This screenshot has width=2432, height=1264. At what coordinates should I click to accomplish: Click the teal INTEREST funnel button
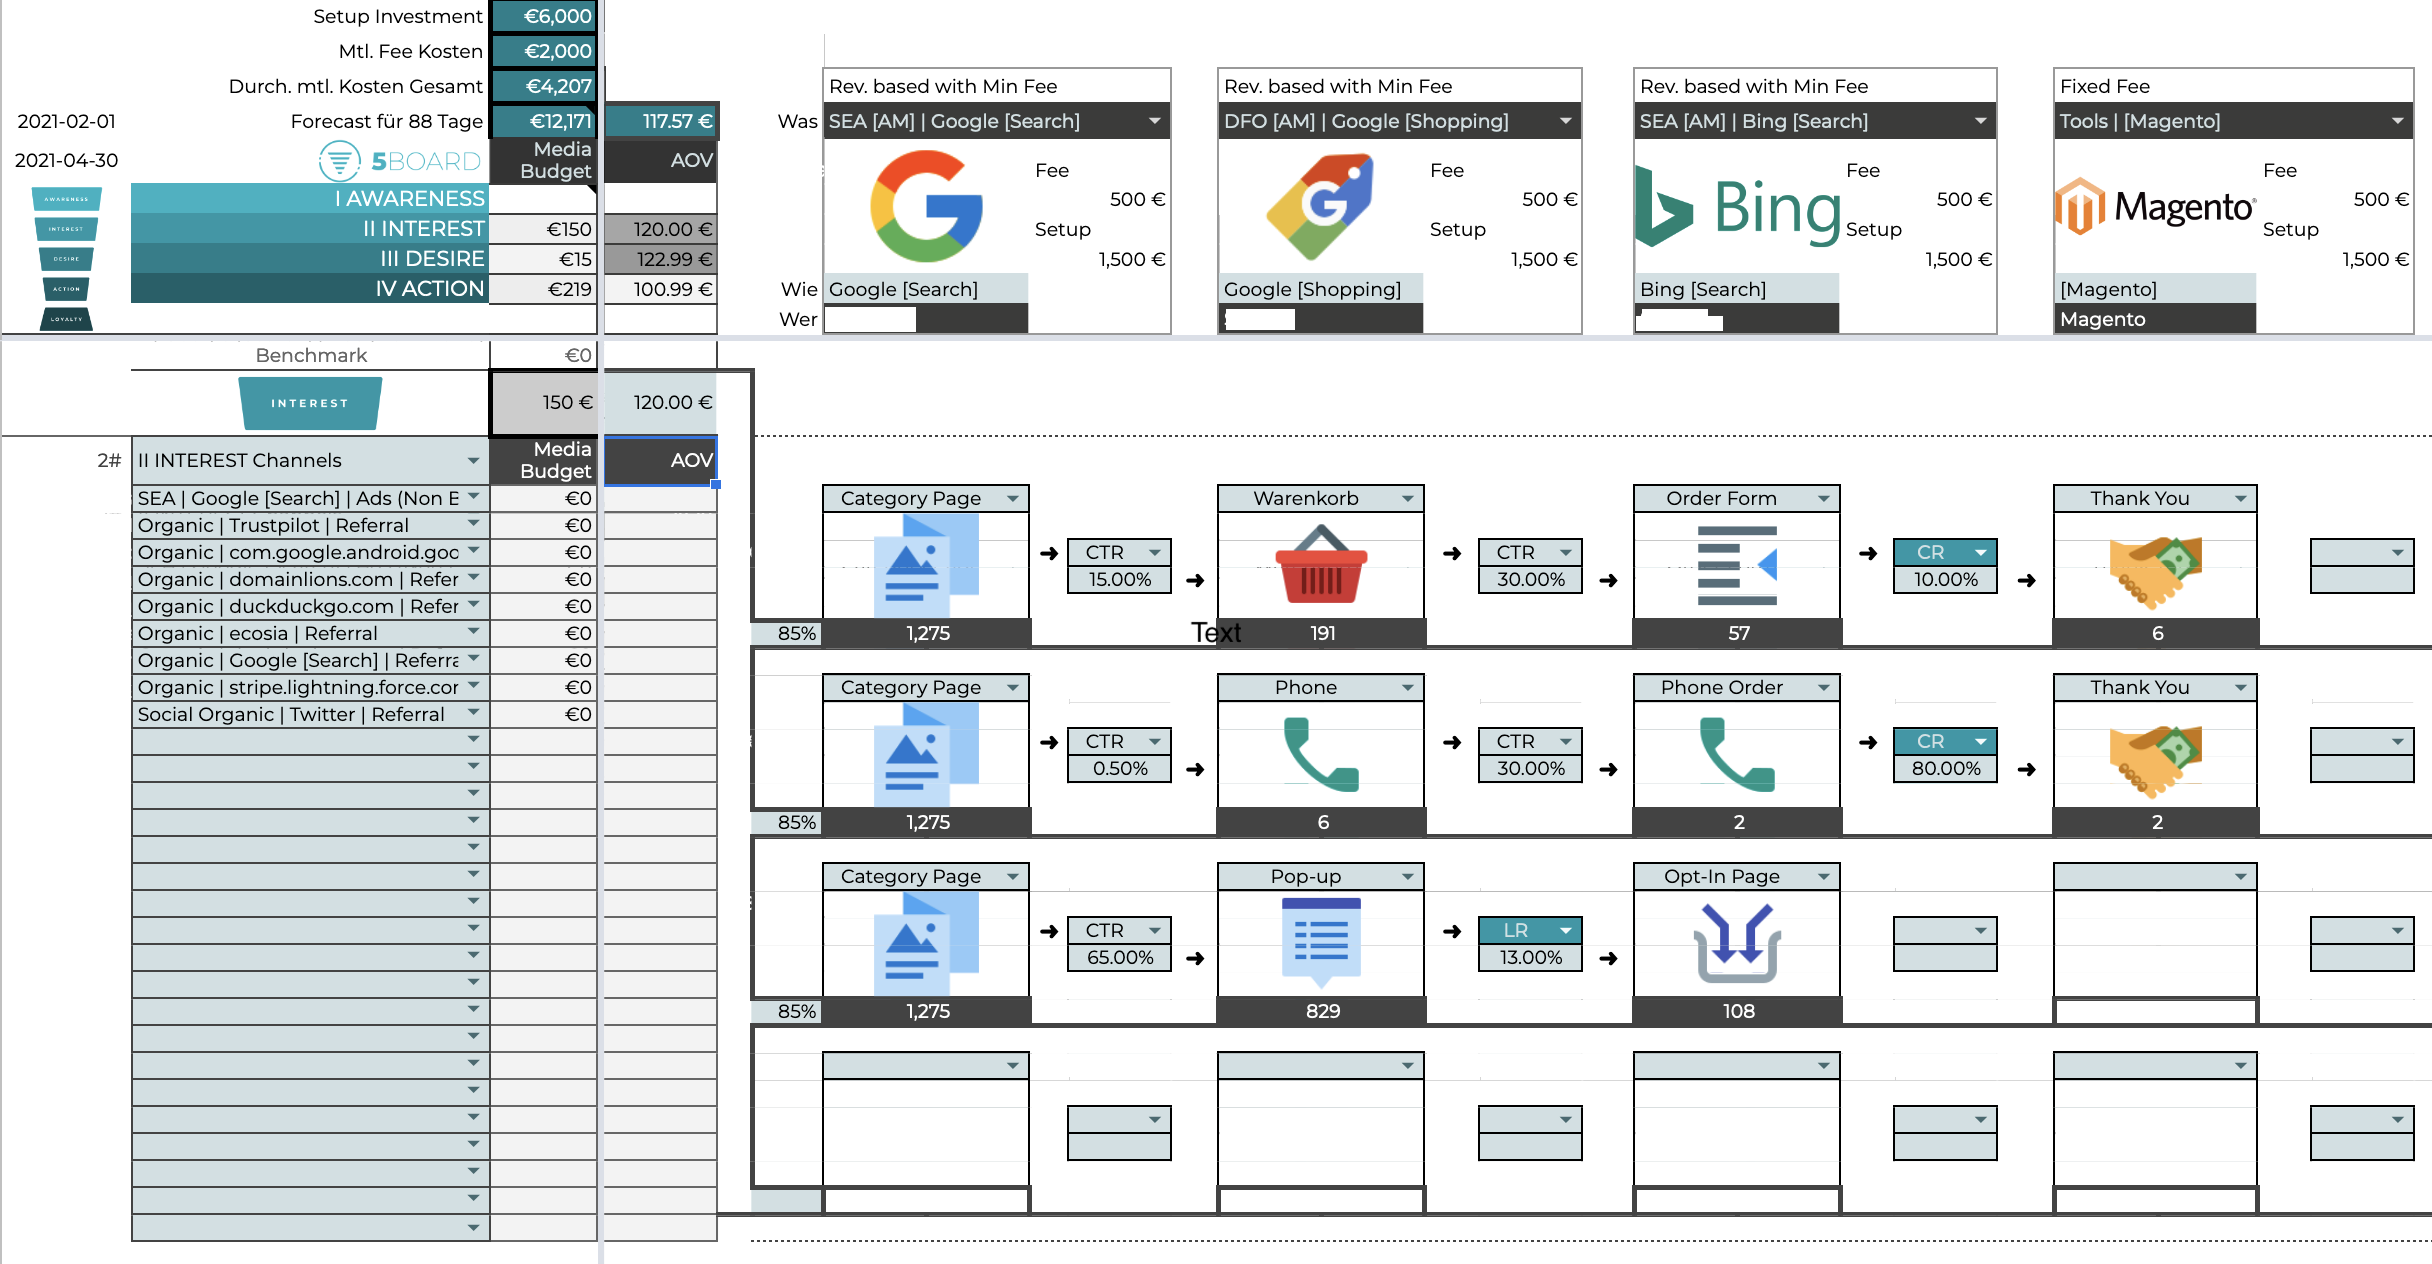(x=310, y=403)
